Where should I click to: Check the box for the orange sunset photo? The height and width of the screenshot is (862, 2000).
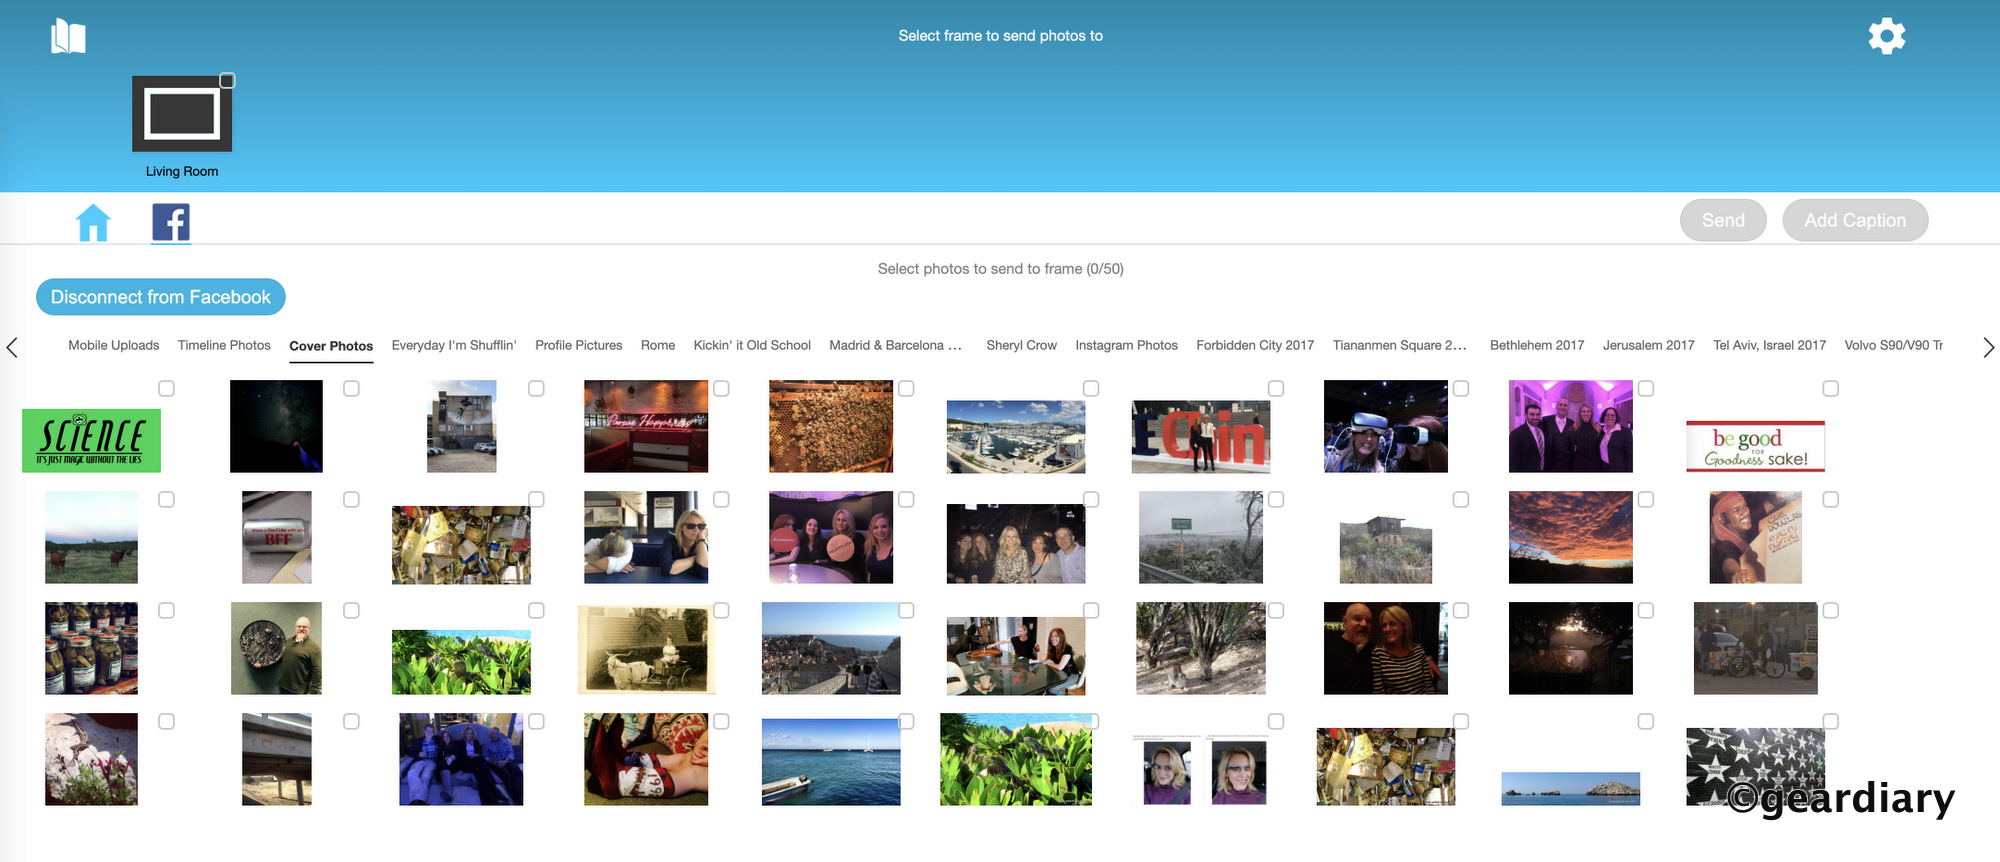point(1646,499)
